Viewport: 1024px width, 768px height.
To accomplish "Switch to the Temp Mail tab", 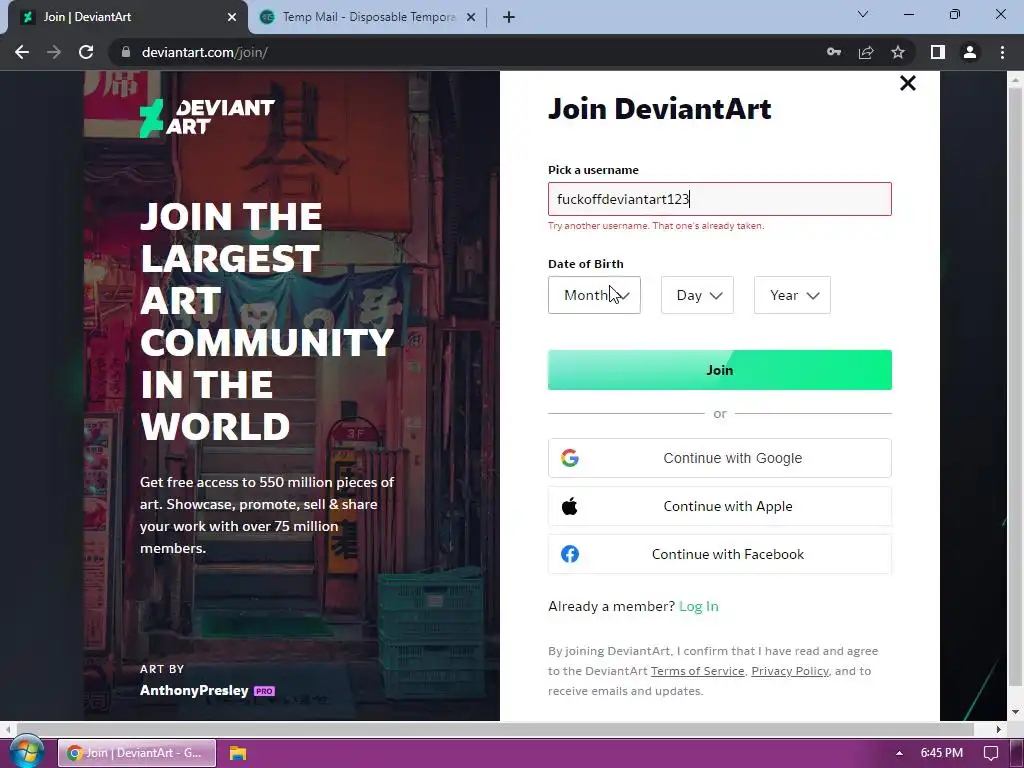I will click(368, 17).
